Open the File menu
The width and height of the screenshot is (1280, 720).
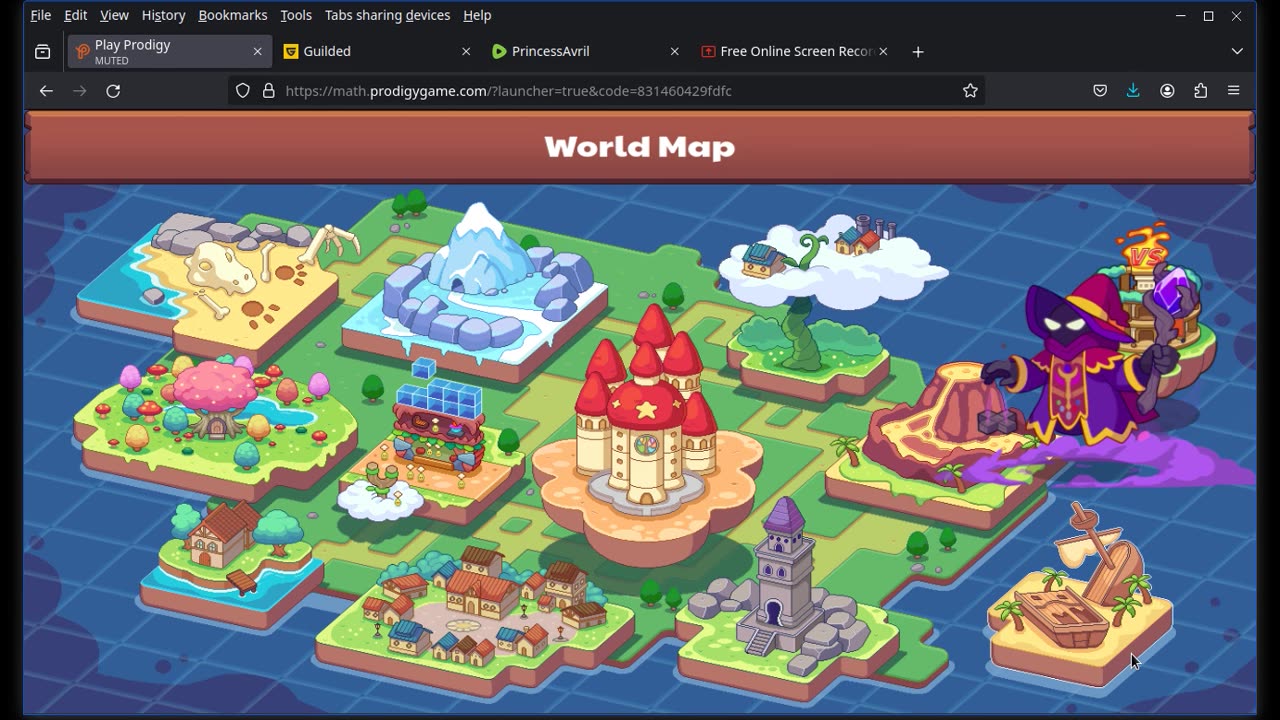41,15
